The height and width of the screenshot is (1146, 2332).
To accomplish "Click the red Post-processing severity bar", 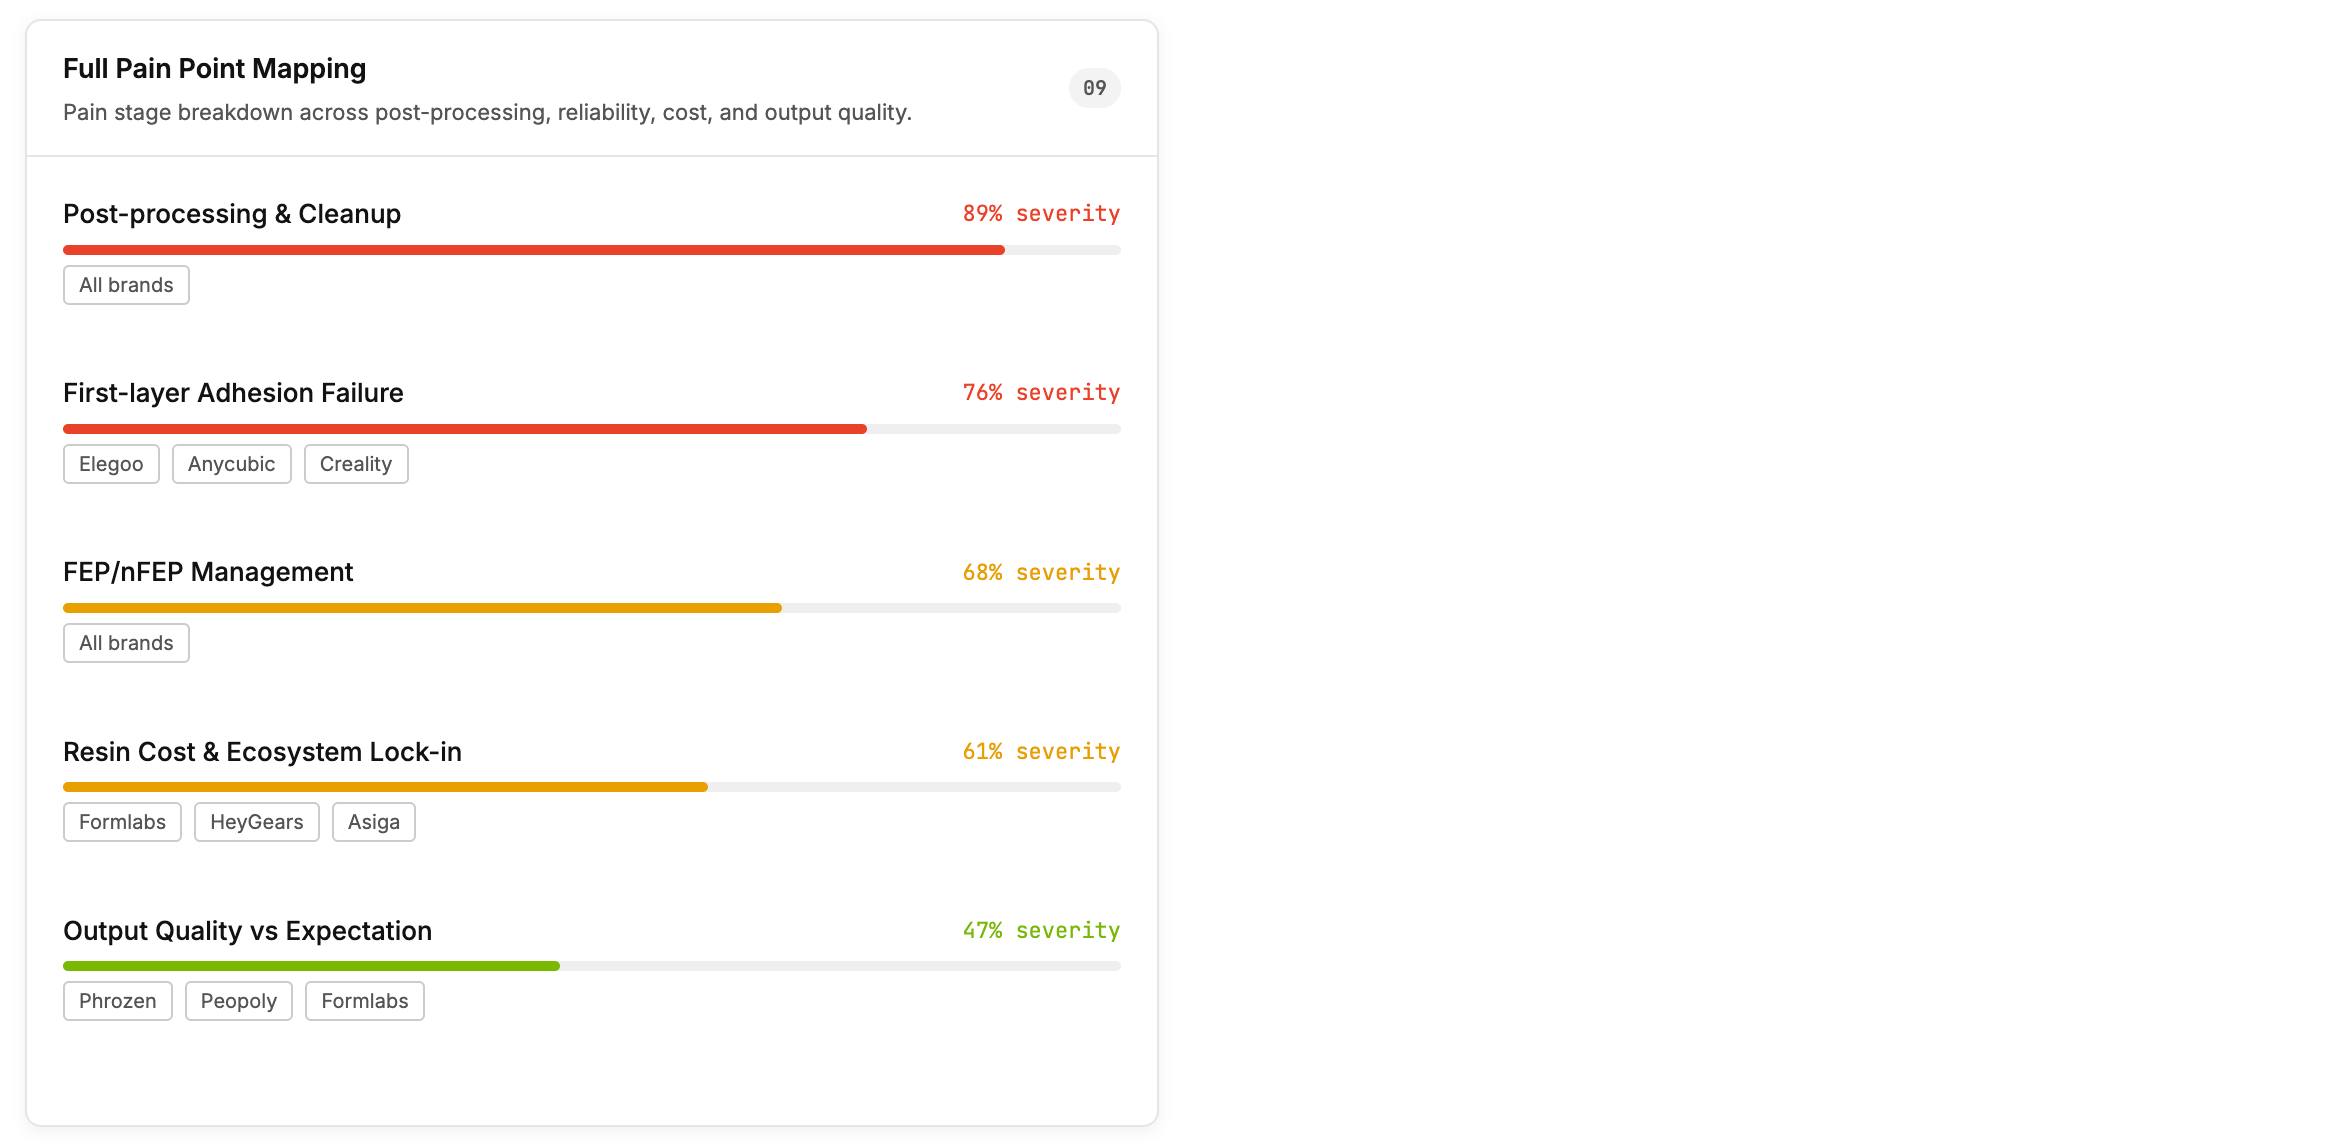I will [x=534, y=250].
